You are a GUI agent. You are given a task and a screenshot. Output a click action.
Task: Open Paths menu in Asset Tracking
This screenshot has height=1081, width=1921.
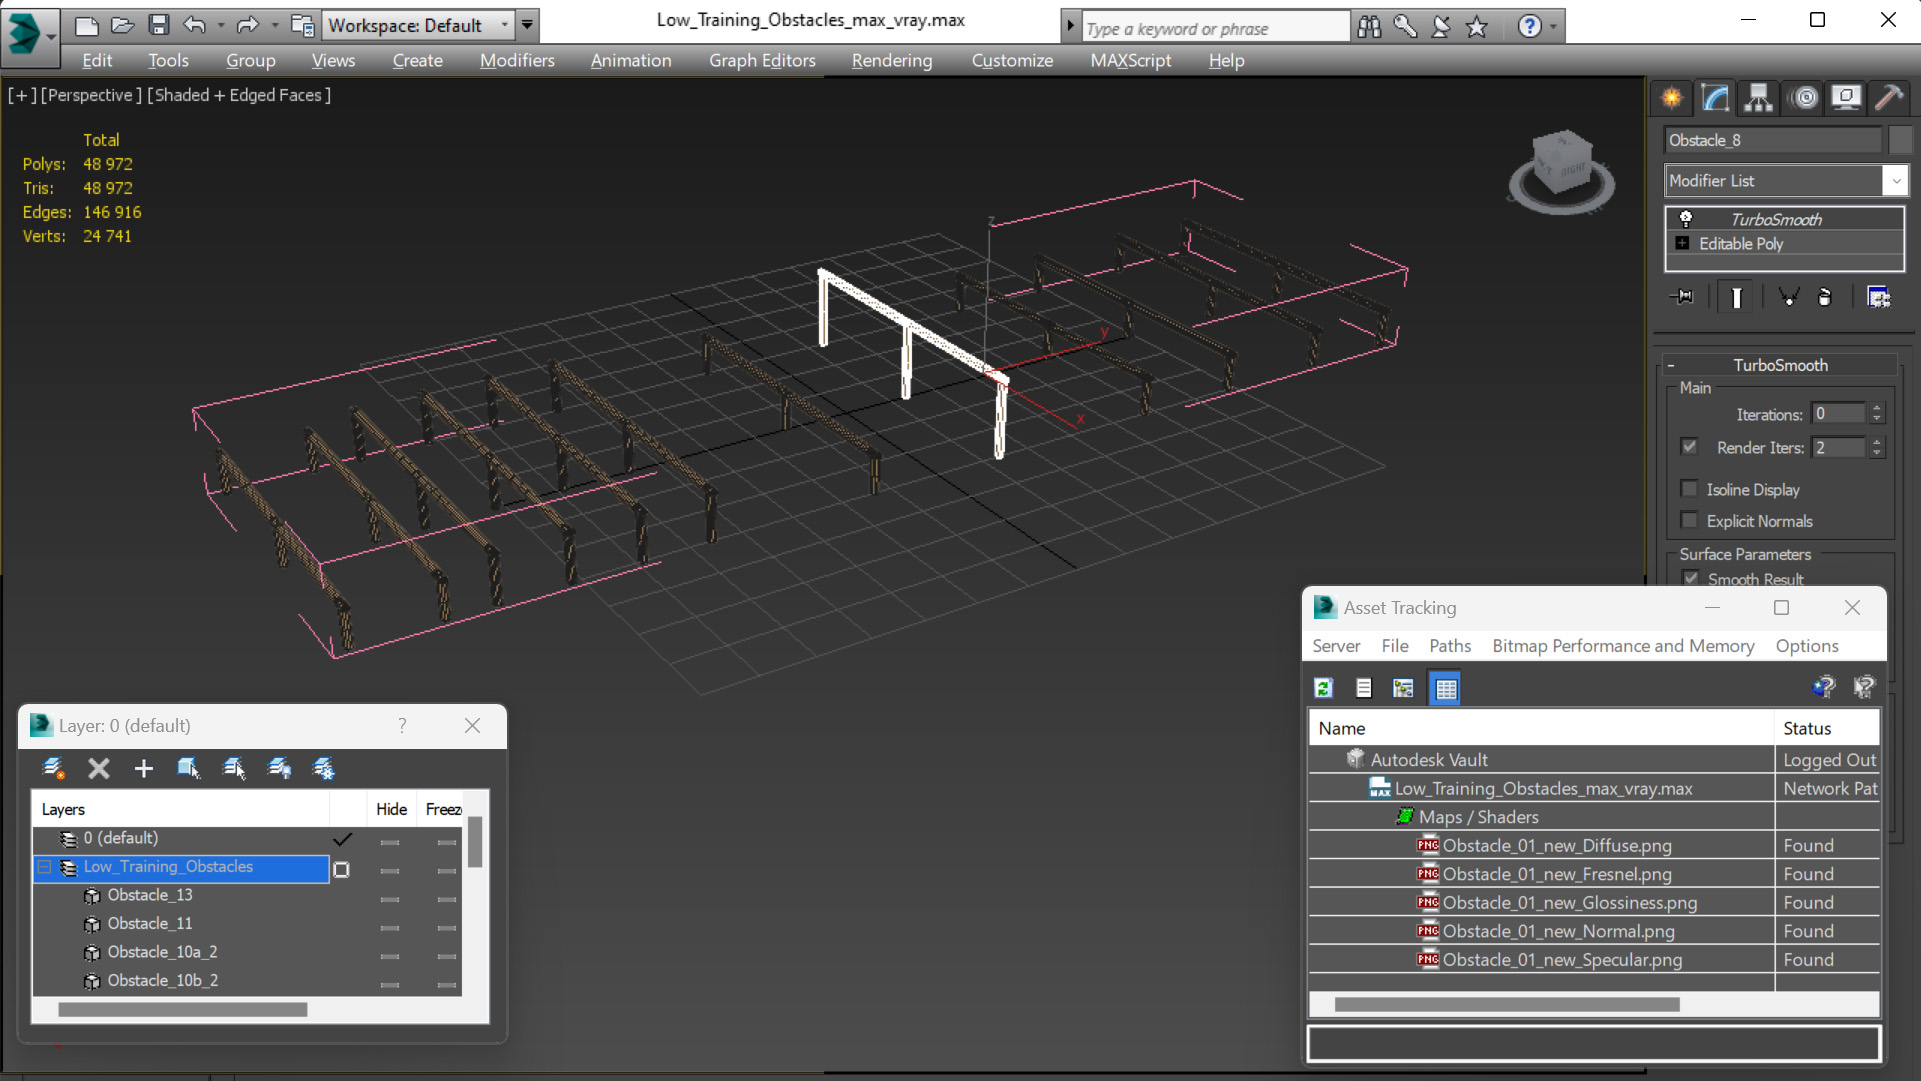click(1449, 646)
